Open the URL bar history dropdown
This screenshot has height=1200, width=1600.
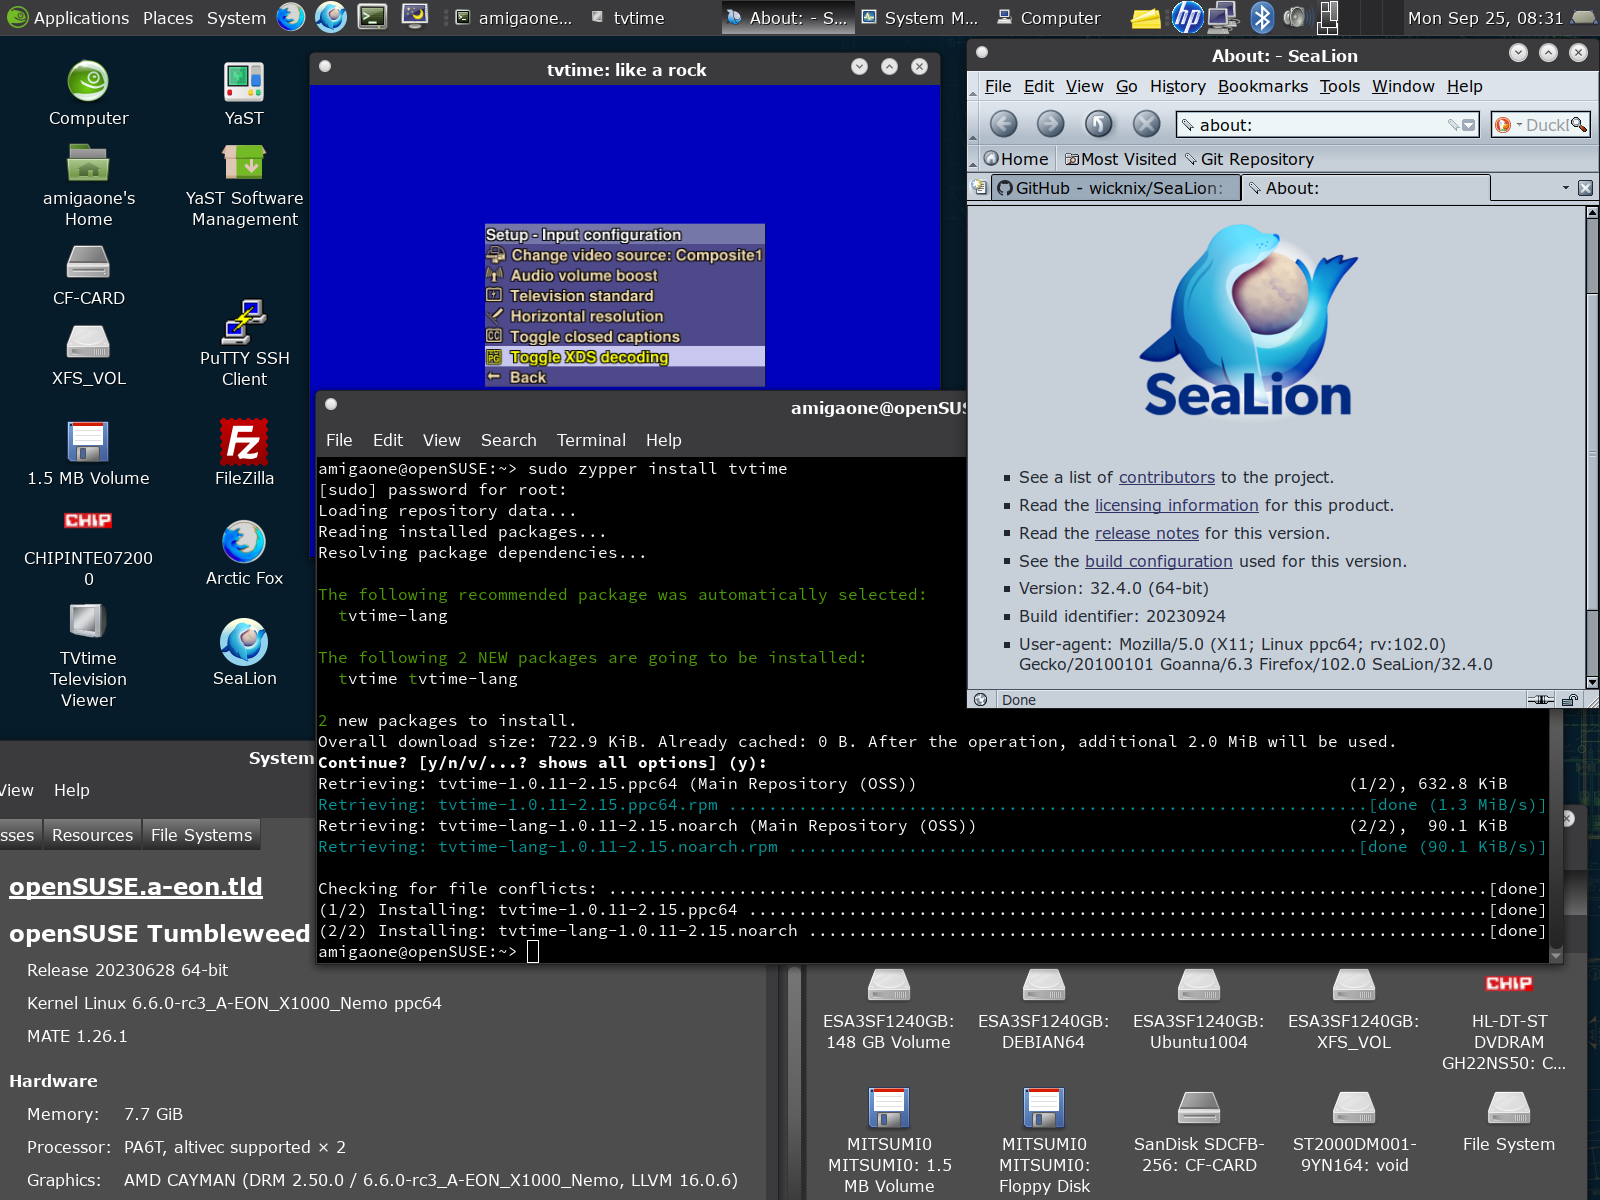(1468, 125)
